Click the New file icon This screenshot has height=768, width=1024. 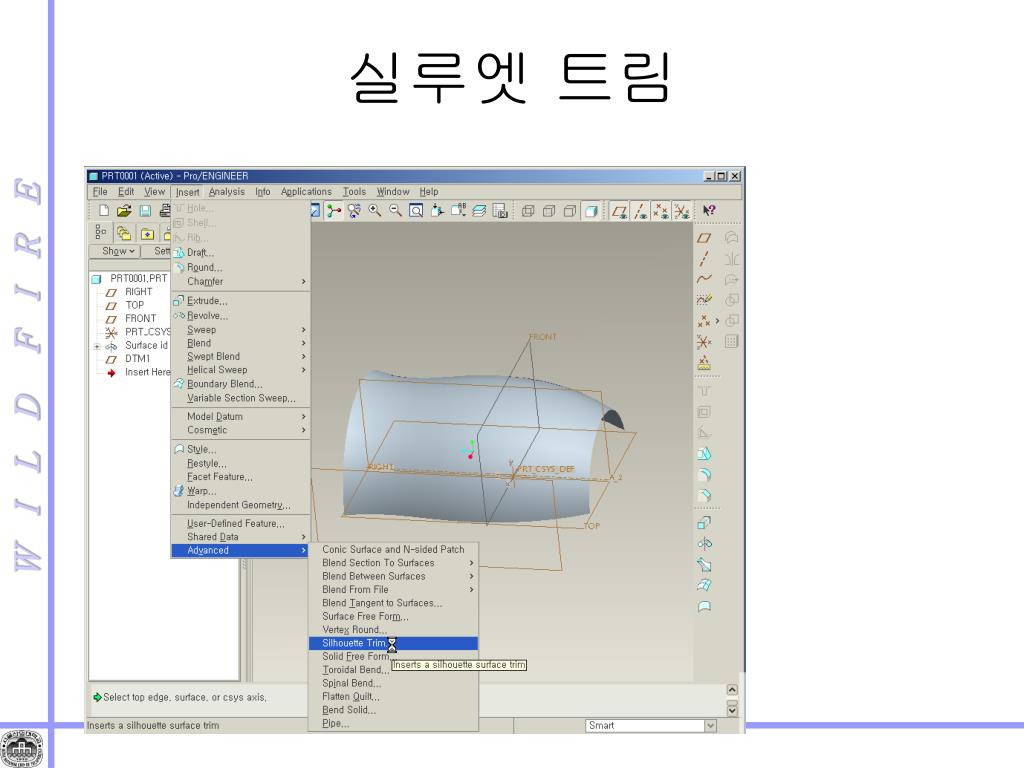104,210
